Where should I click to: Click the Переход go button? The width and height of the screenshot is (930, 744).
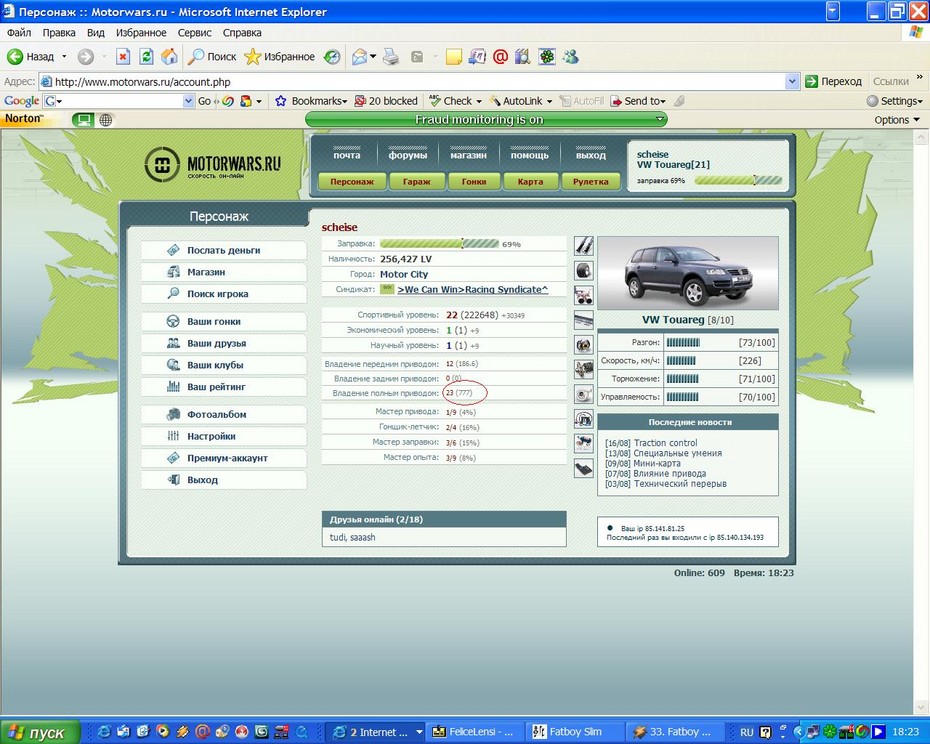coord(833,81)
